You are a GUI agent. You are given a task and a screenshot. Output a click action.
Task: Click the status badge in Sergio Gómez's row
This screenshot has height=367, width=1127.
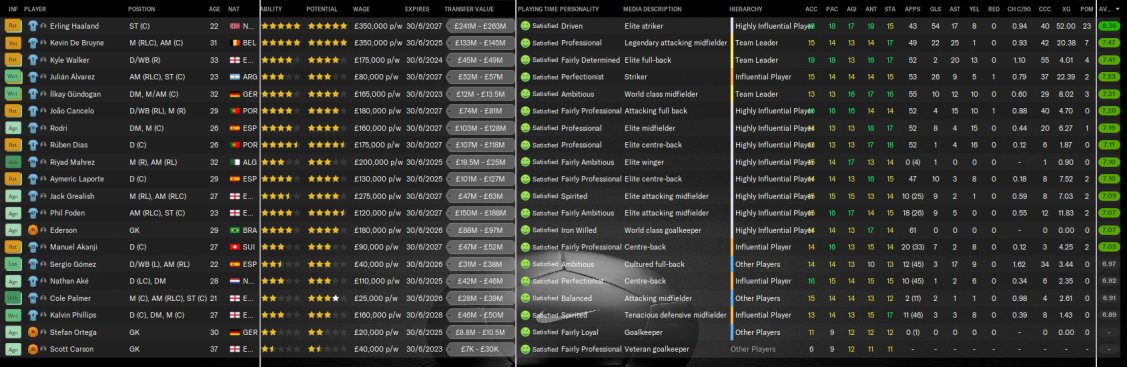click(x=13, y=264)
